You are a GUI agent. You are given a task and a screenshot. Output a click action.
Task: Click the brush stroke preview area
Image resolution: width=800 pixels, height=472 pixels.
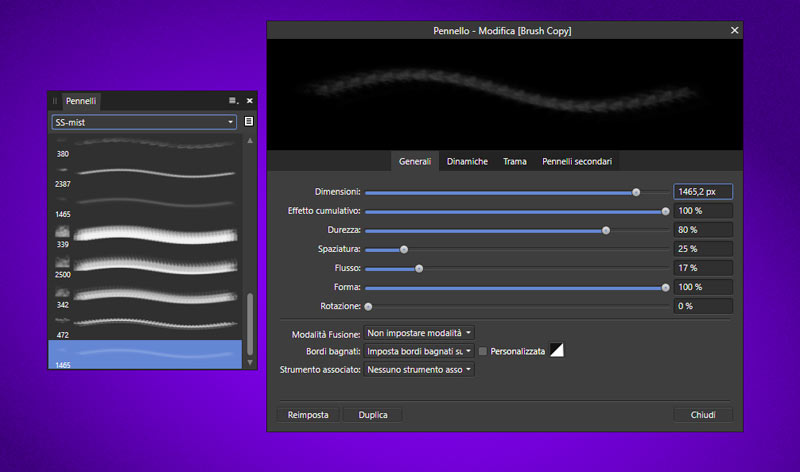point(505,94)
